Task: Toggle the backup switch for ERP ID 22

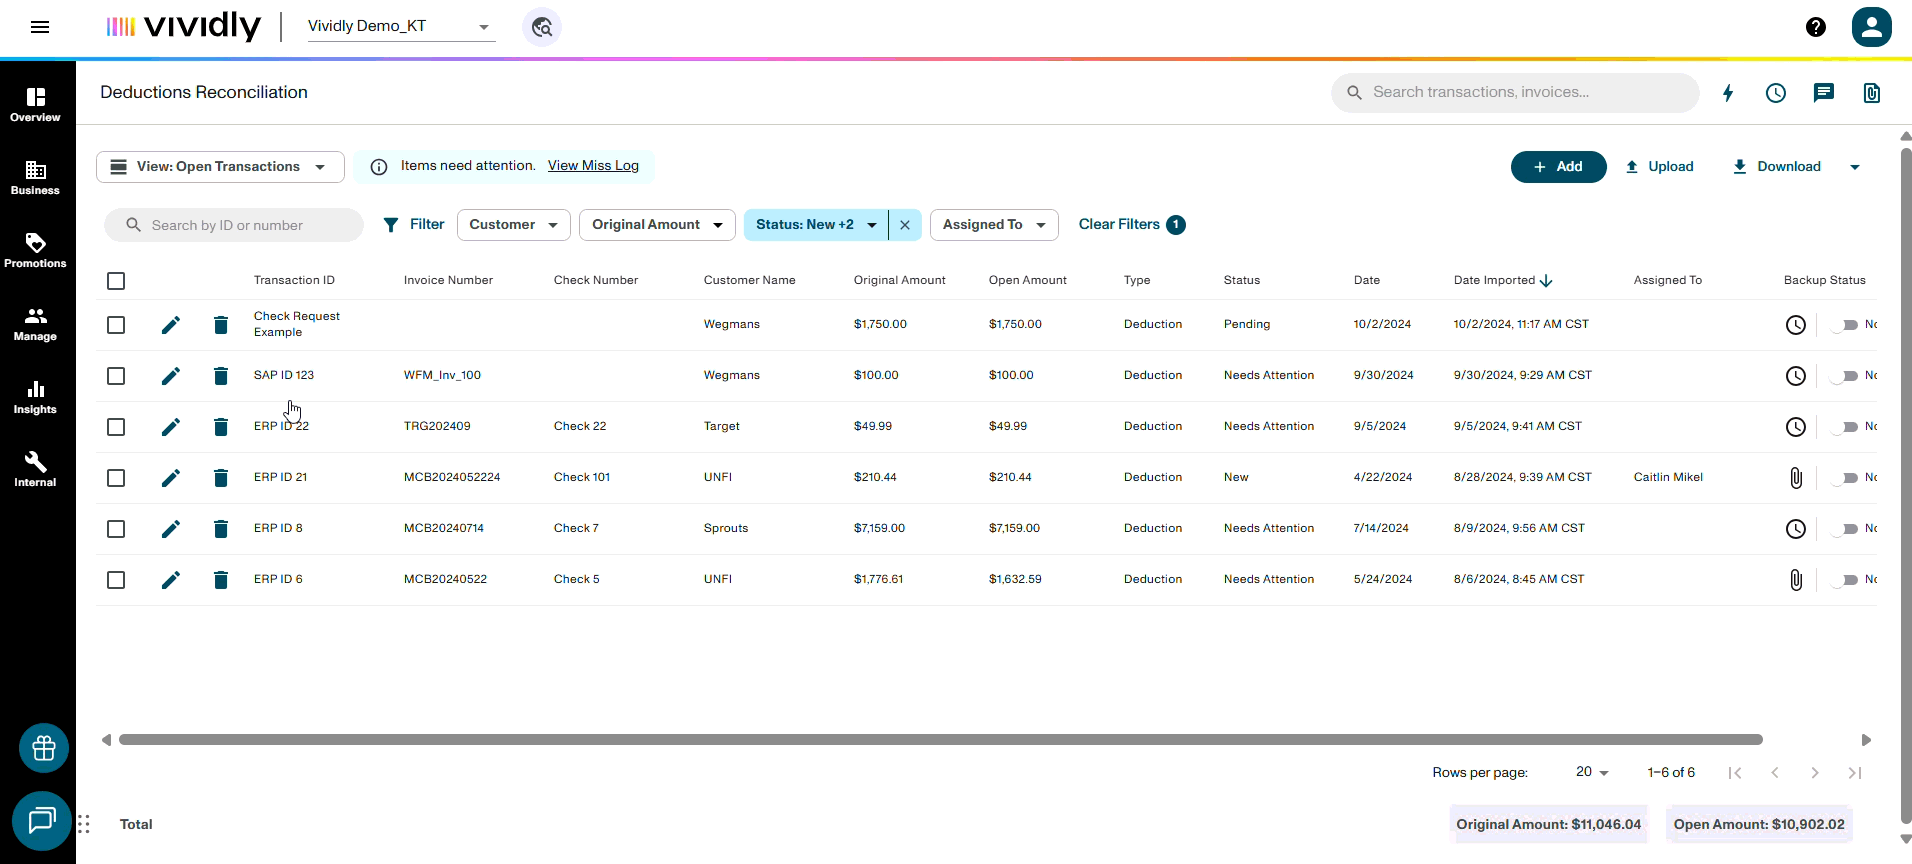Action: pyautogui.click(x=1843, y=427)
